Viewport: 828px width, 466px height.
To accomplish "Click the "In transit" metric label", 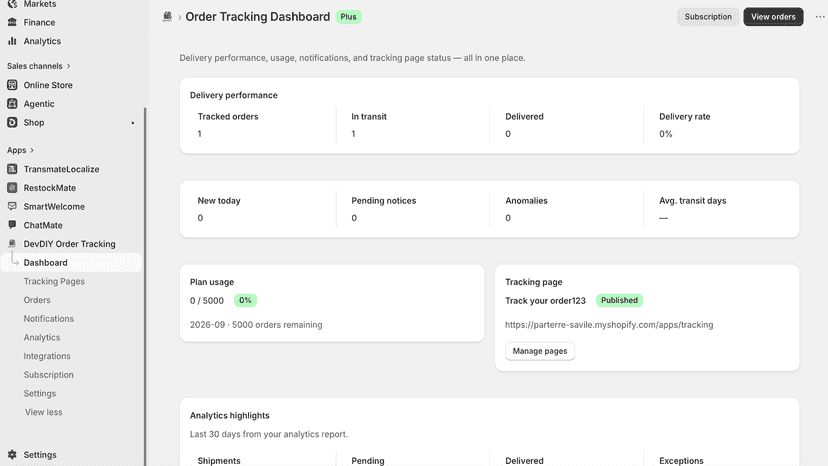I will [x=369, y=116].
